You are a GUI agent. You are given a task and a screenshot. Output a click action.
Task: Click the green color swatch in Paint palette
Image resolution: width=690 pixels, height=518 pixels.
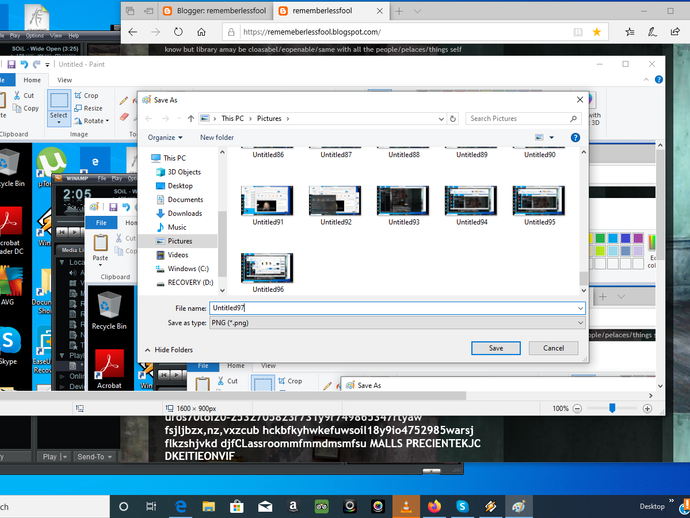[x=600, y=239]
